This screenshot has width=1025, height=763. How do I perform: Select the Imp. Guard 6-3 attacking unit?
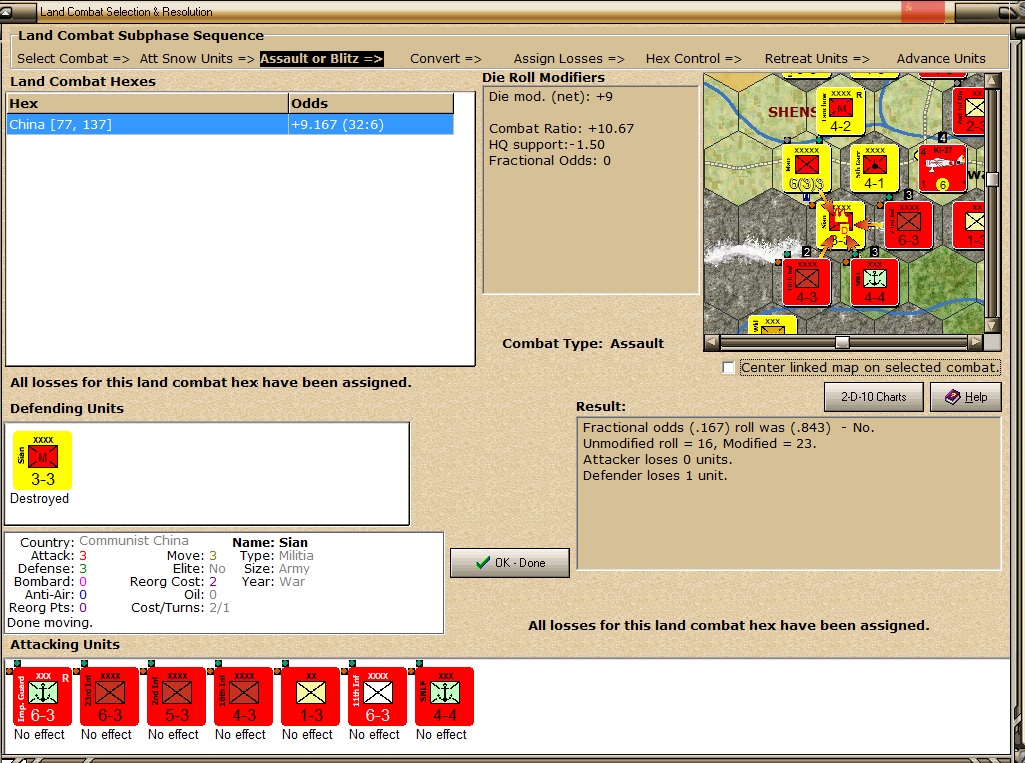point(42,696)
